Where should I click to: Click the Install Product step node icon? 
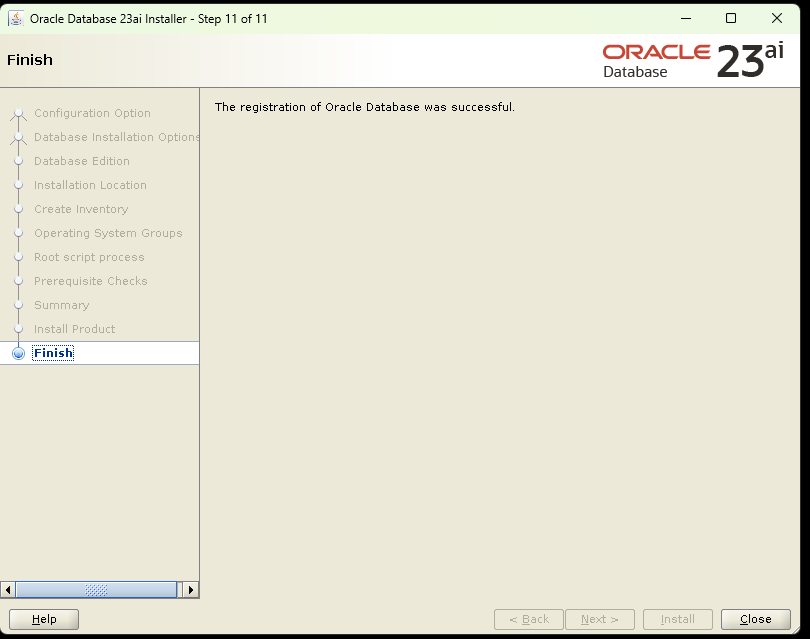click(18, 329)
